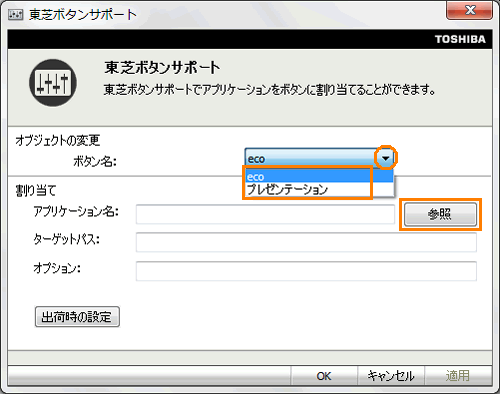This screenshot has width=500, height=394.
Task: Open the ボタン名 dropdown arrow
Action: [x=386, y=158]
